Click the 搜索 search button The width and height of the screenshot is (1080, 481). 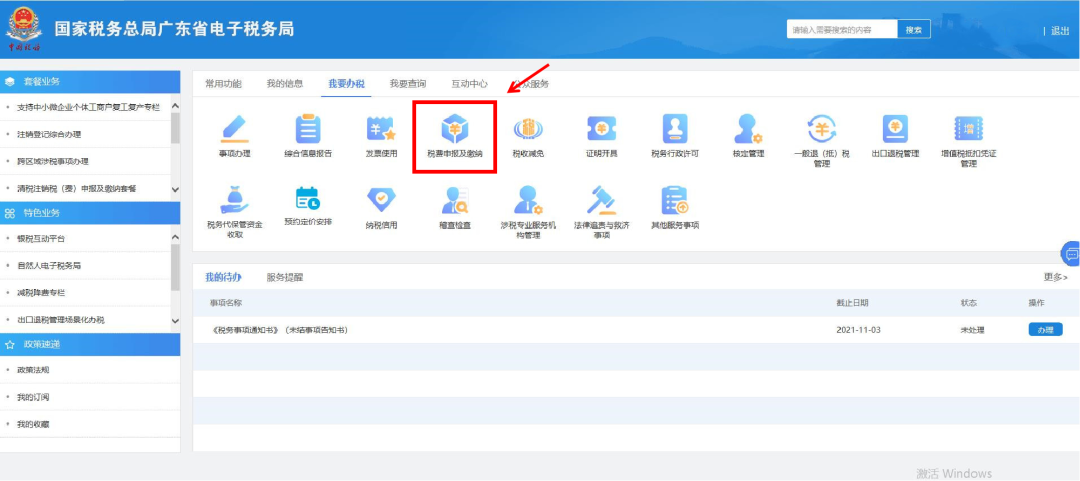coord(913,30)
